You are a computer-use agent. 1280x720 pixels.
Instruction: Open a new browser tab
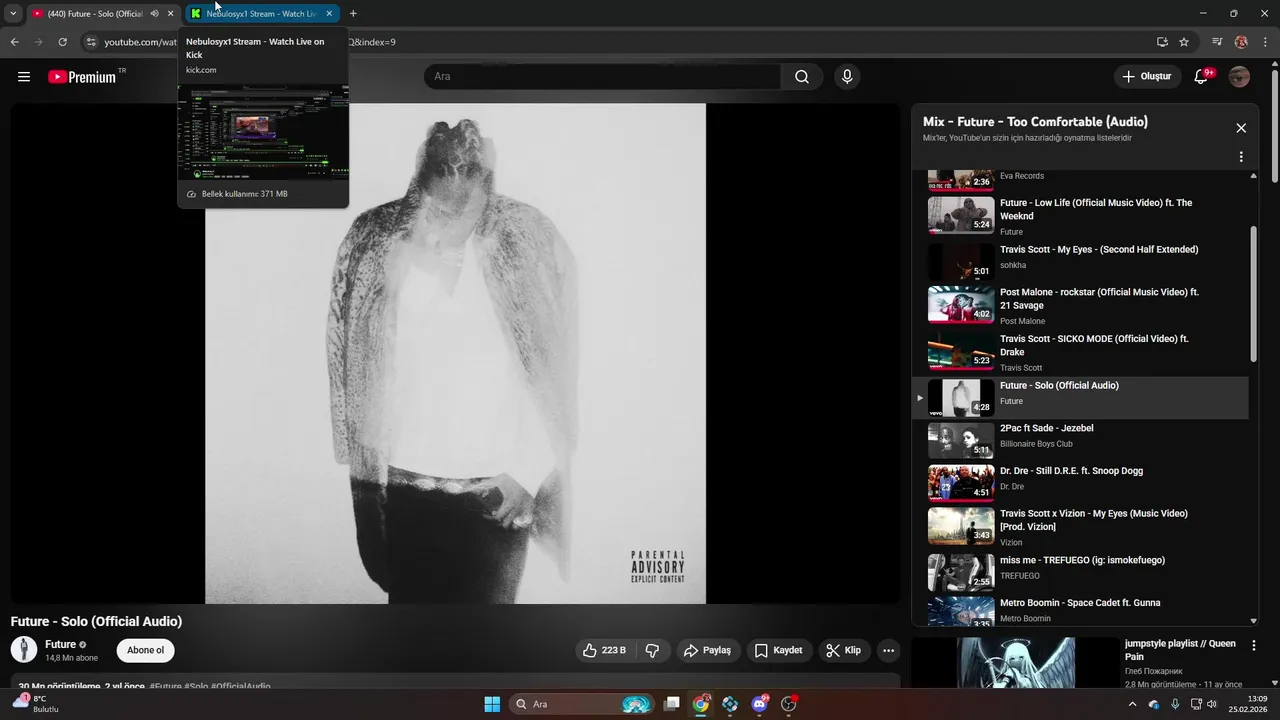coord(353,14)
